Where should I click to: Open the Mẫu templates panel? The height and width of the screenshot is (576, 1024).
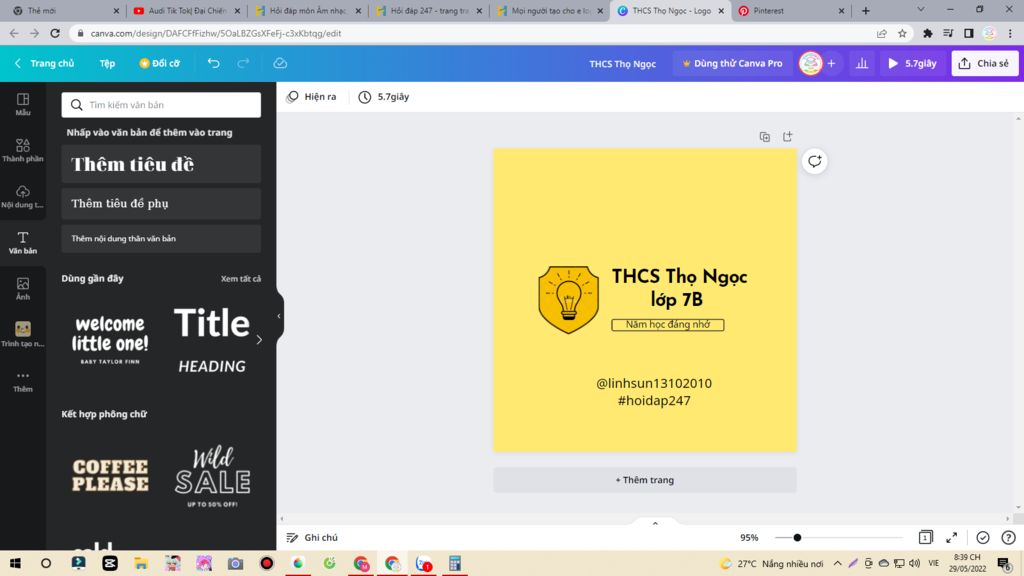[x=23, y=104]
